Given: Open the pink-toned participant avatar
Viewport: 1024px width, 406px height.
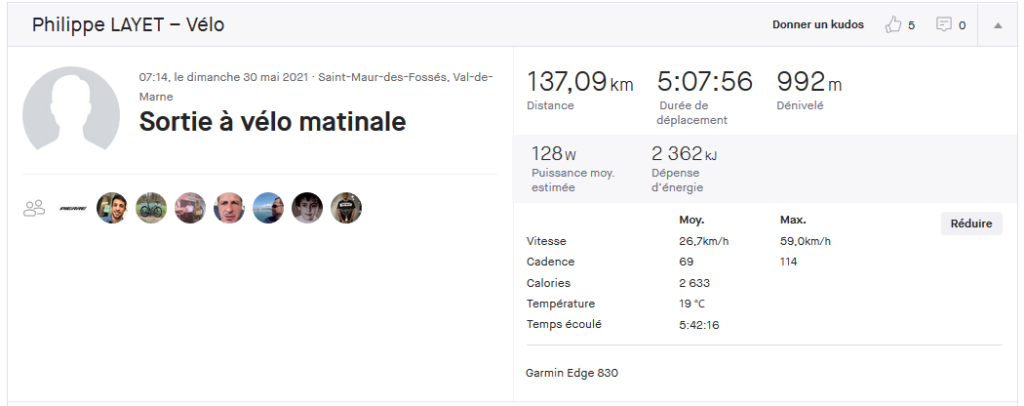Looking at the screenshot, I should 190,208.
